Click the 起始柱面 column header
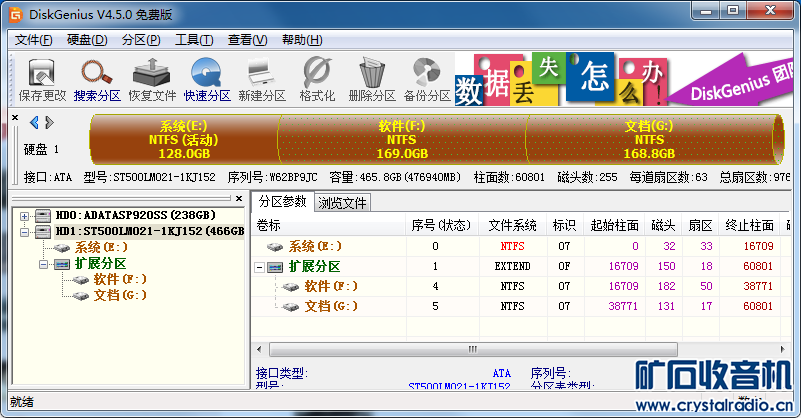Image resolution: width=801 pixels, height=418 pixels. click(615, 225)
